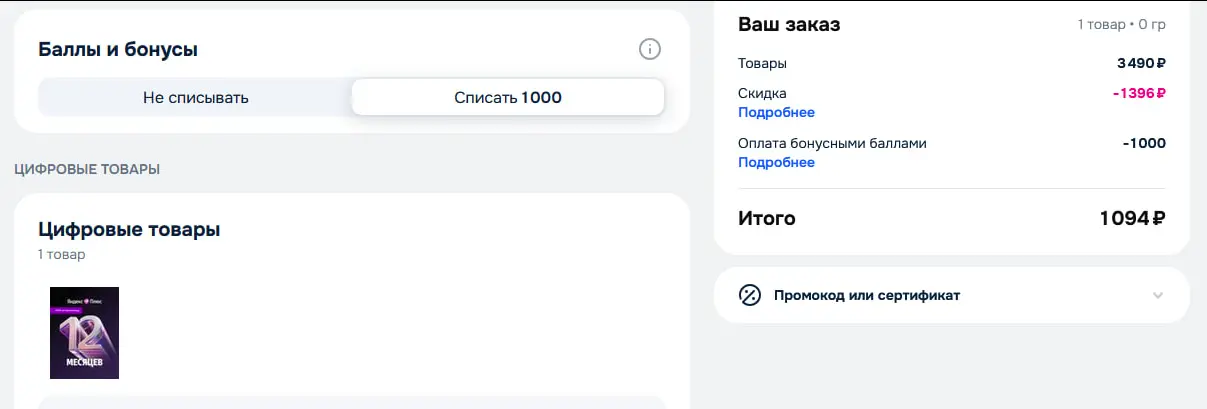This screenshot has height=409, width=1207.
Task: Open the info icon beside Баллы и бонусы
Action: click(650, 49)
